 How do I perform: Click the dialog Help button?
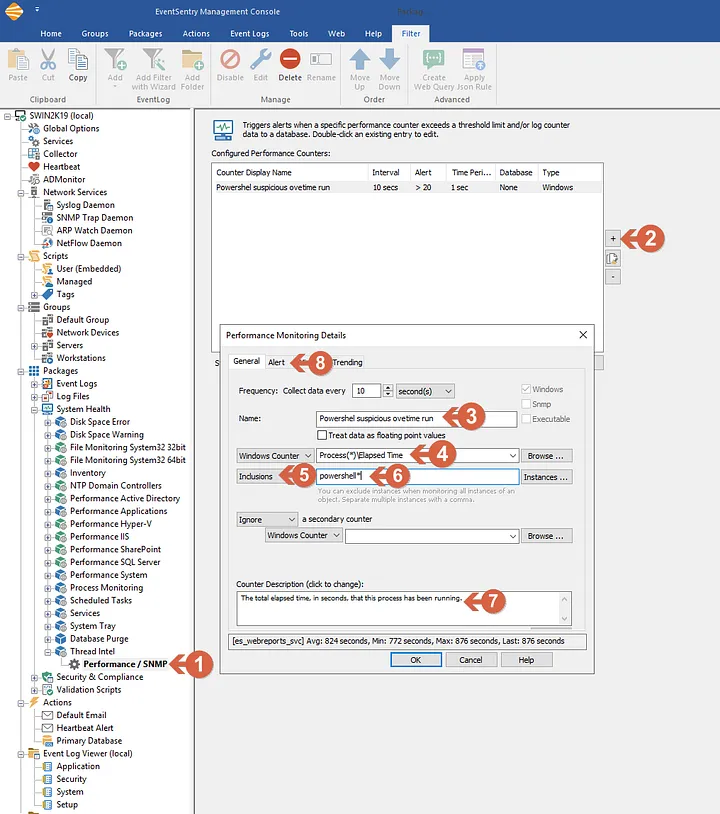pos(526,660)
